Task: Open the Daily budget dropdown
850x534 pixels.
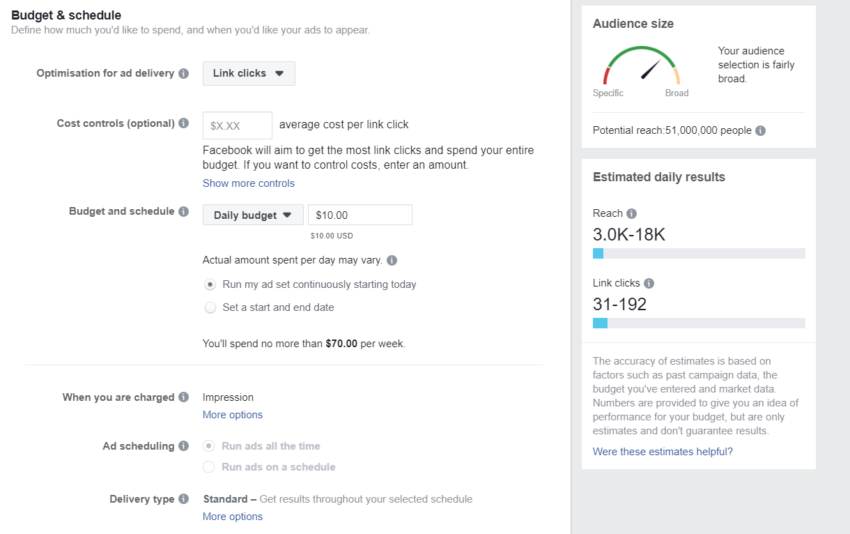Action: point(252,215)
